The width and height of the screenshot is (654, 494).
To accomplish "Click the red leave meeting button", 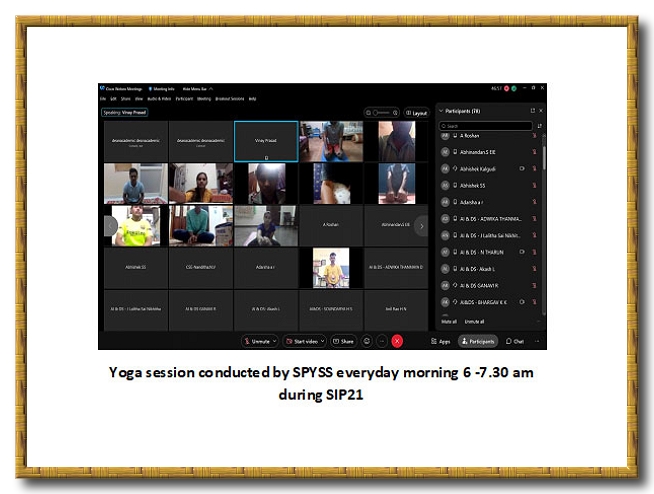I will pos(397,341).
